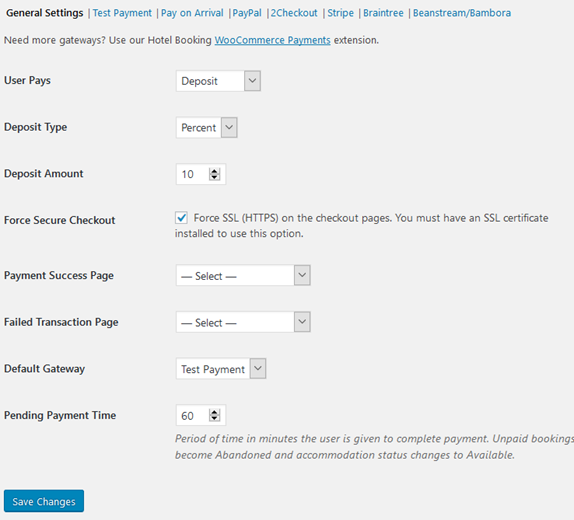This screenshot has width=574, height=520.
Task: Click the Deposit Amount number field
Action: coord(201,174)
